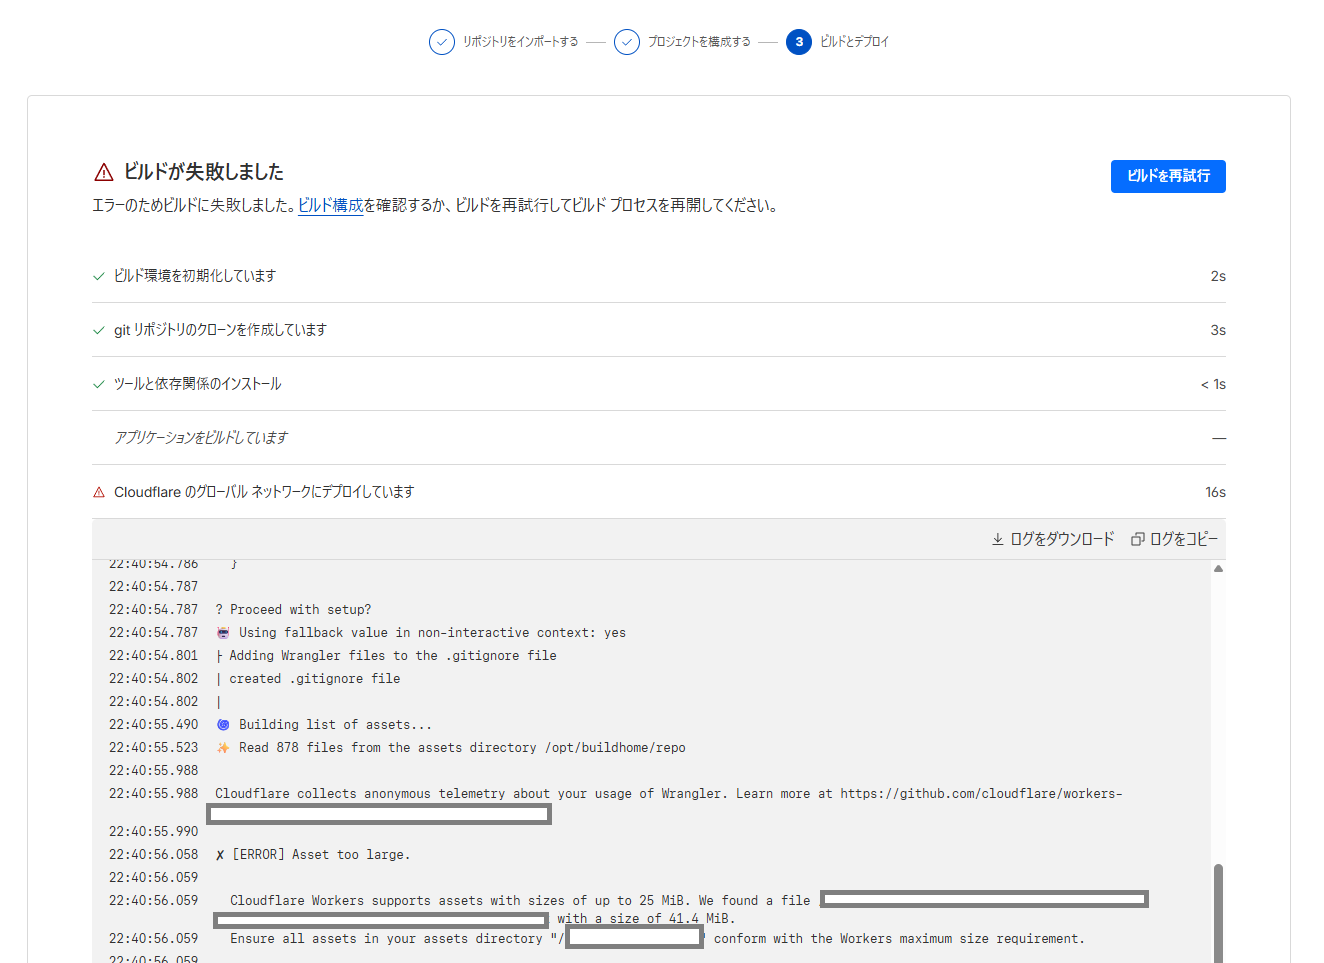Click the 2s duration on the ビルド環境 row

click(x=1218, y=276)
